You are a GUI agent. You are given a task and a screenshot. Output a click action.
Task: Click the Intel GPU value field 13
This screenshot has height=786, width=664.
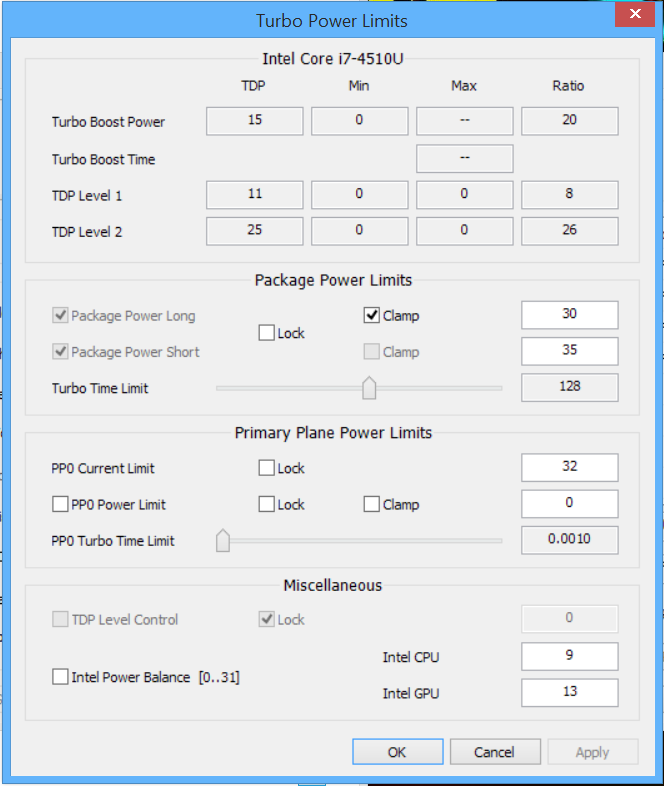(570, 693)
